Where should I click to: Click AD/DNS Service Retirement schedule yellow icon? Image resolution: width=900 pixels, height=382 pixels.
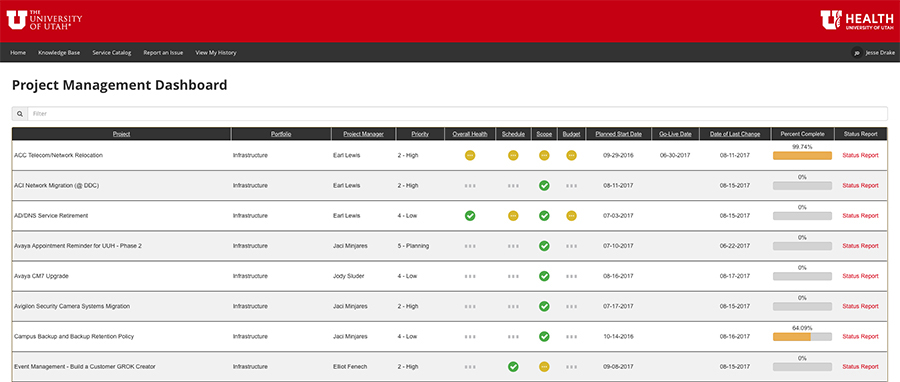(x=513, y=216)
